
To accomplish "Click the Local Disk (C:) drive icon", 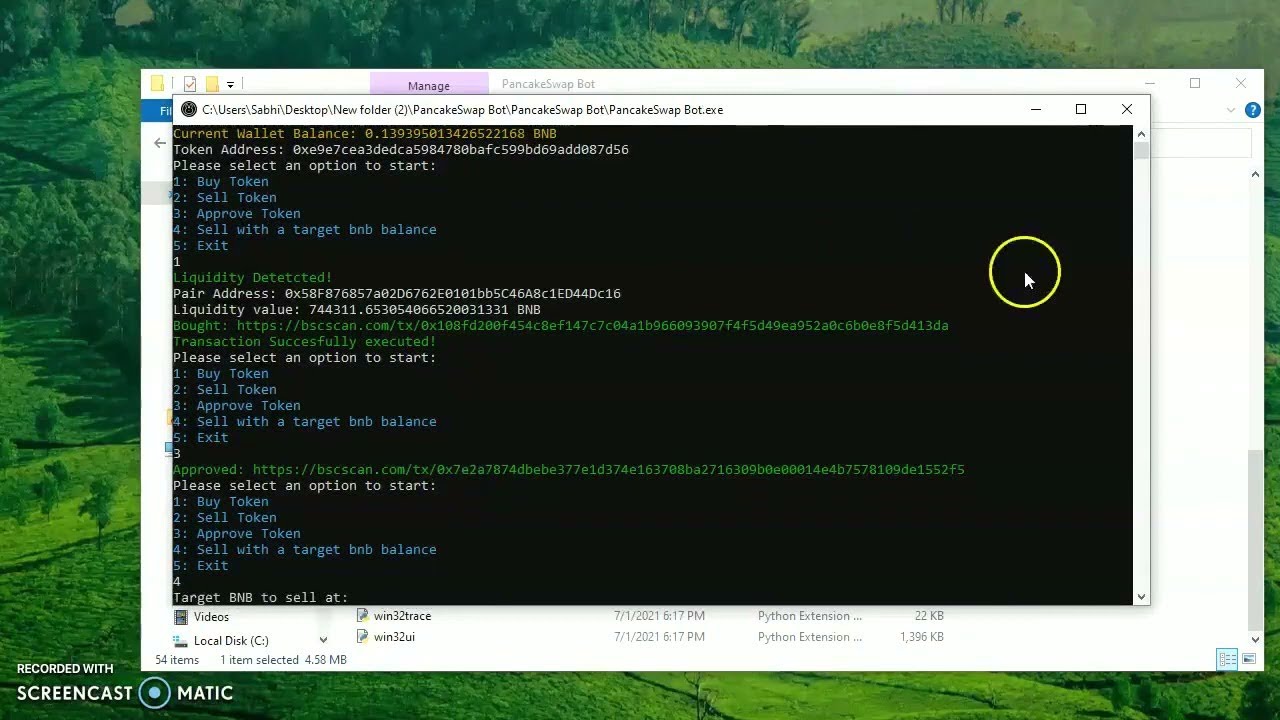I will click(180, 641).
